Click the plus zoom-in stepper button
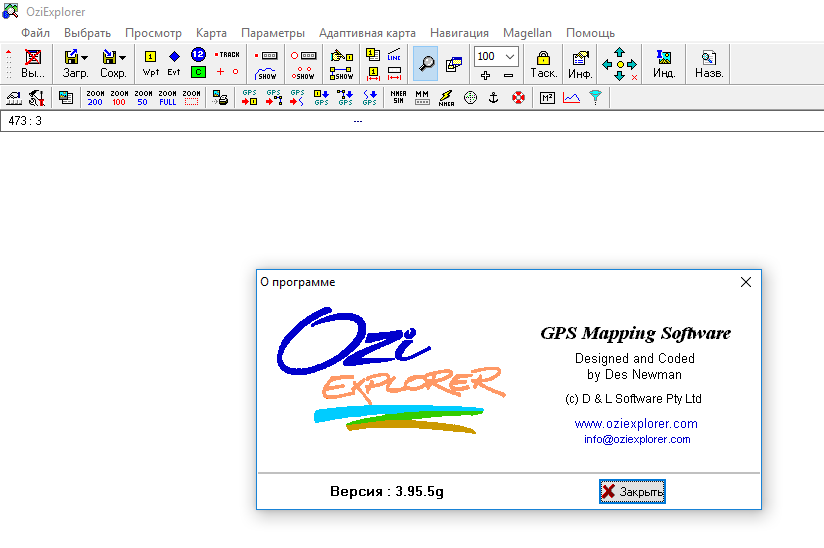Screen dimensions: 824x548 point(485,75)
